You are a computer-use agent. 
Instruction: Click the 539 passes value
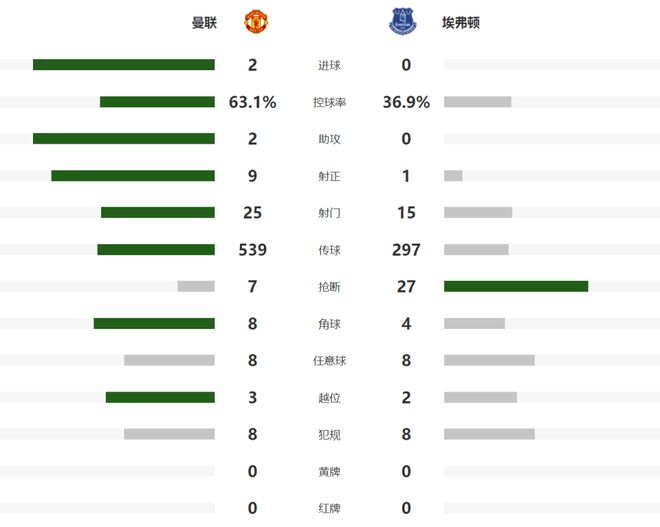pyautogui.click(x=252, y=250)
